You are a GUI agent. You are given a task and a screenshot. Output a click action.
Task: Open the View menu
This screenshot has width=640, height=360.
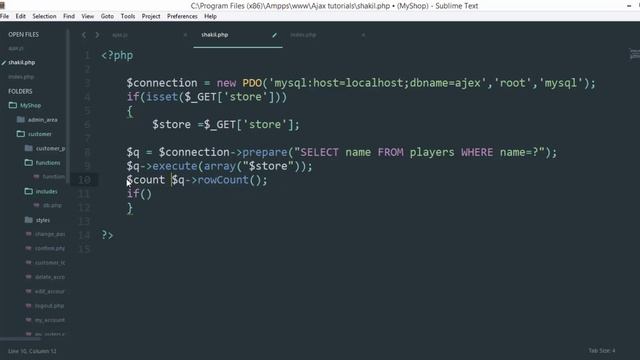click(87, 16)
